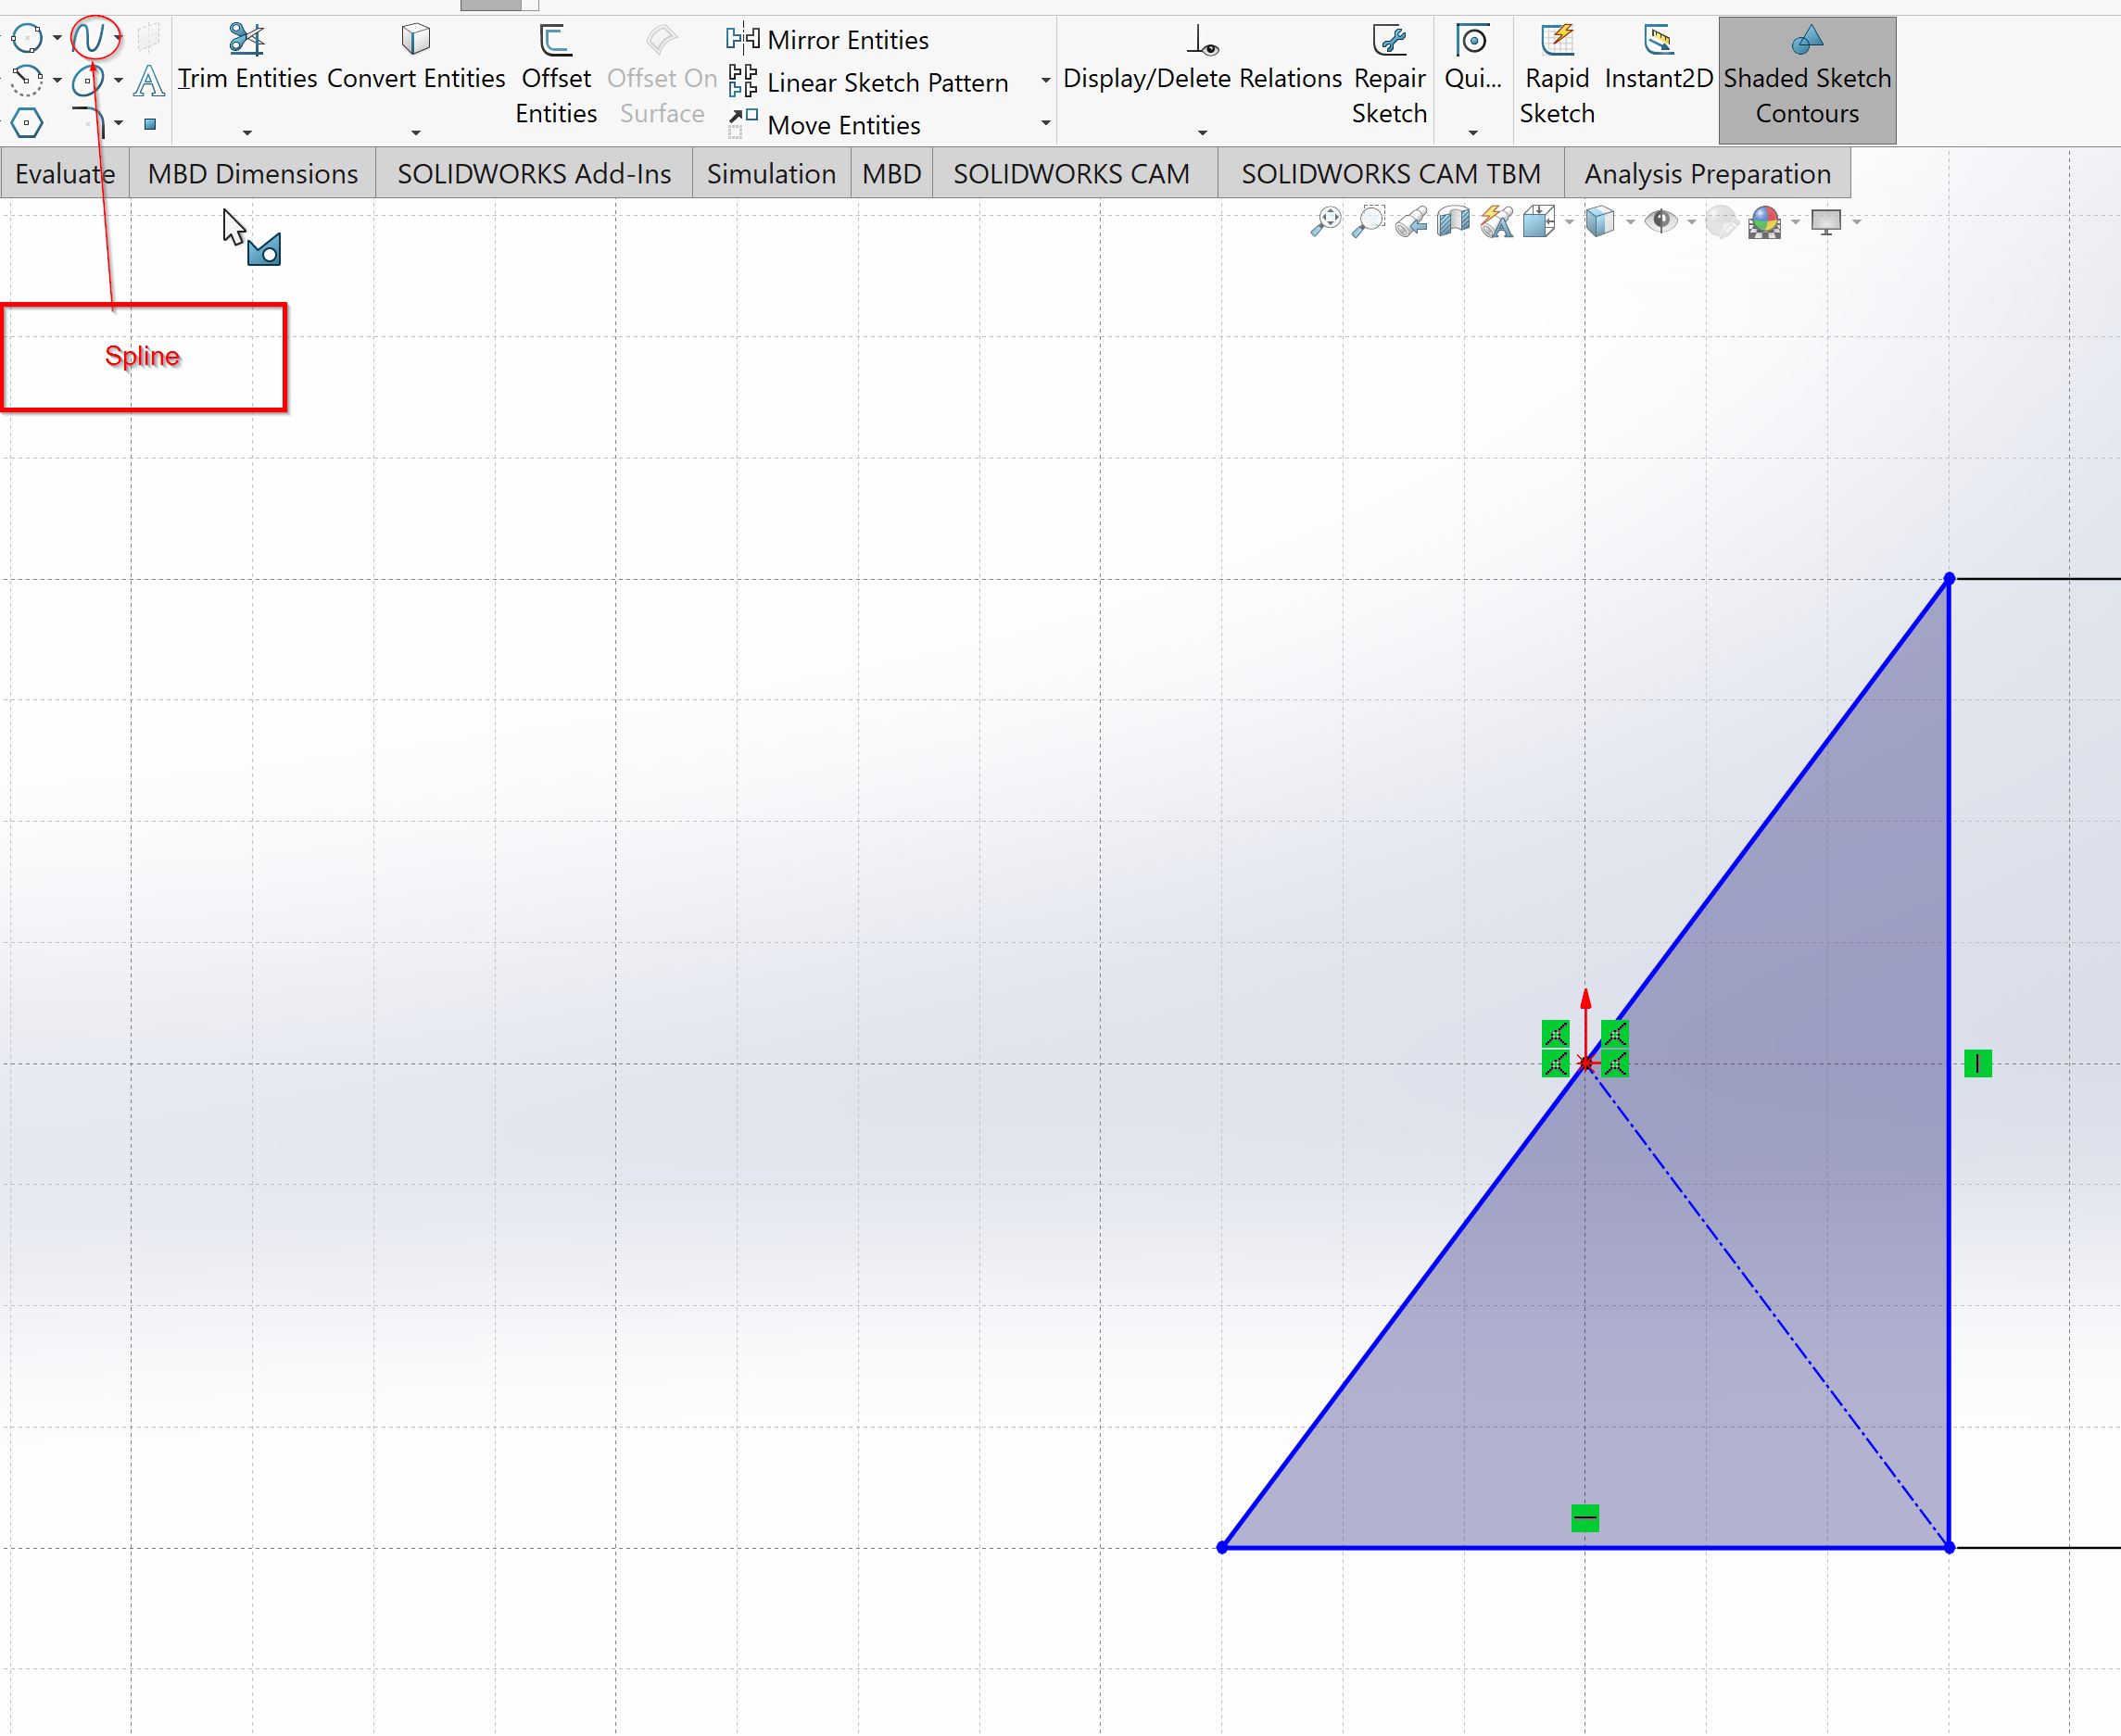Click Zoom to Area icon
Image resolution: width=2121 pixels, height=1736 pixels.
pos(1369,221)
